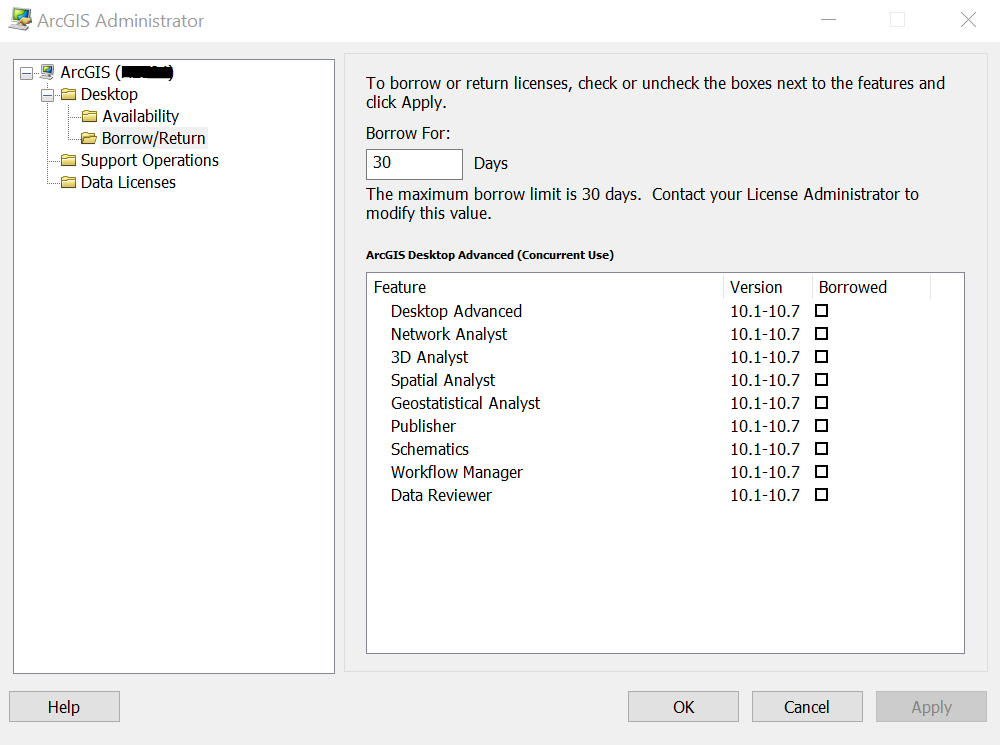This screenshot has height=745, width=1000.
Task: Check the Borrowed box for Publisher
Action: coord(821,425)
